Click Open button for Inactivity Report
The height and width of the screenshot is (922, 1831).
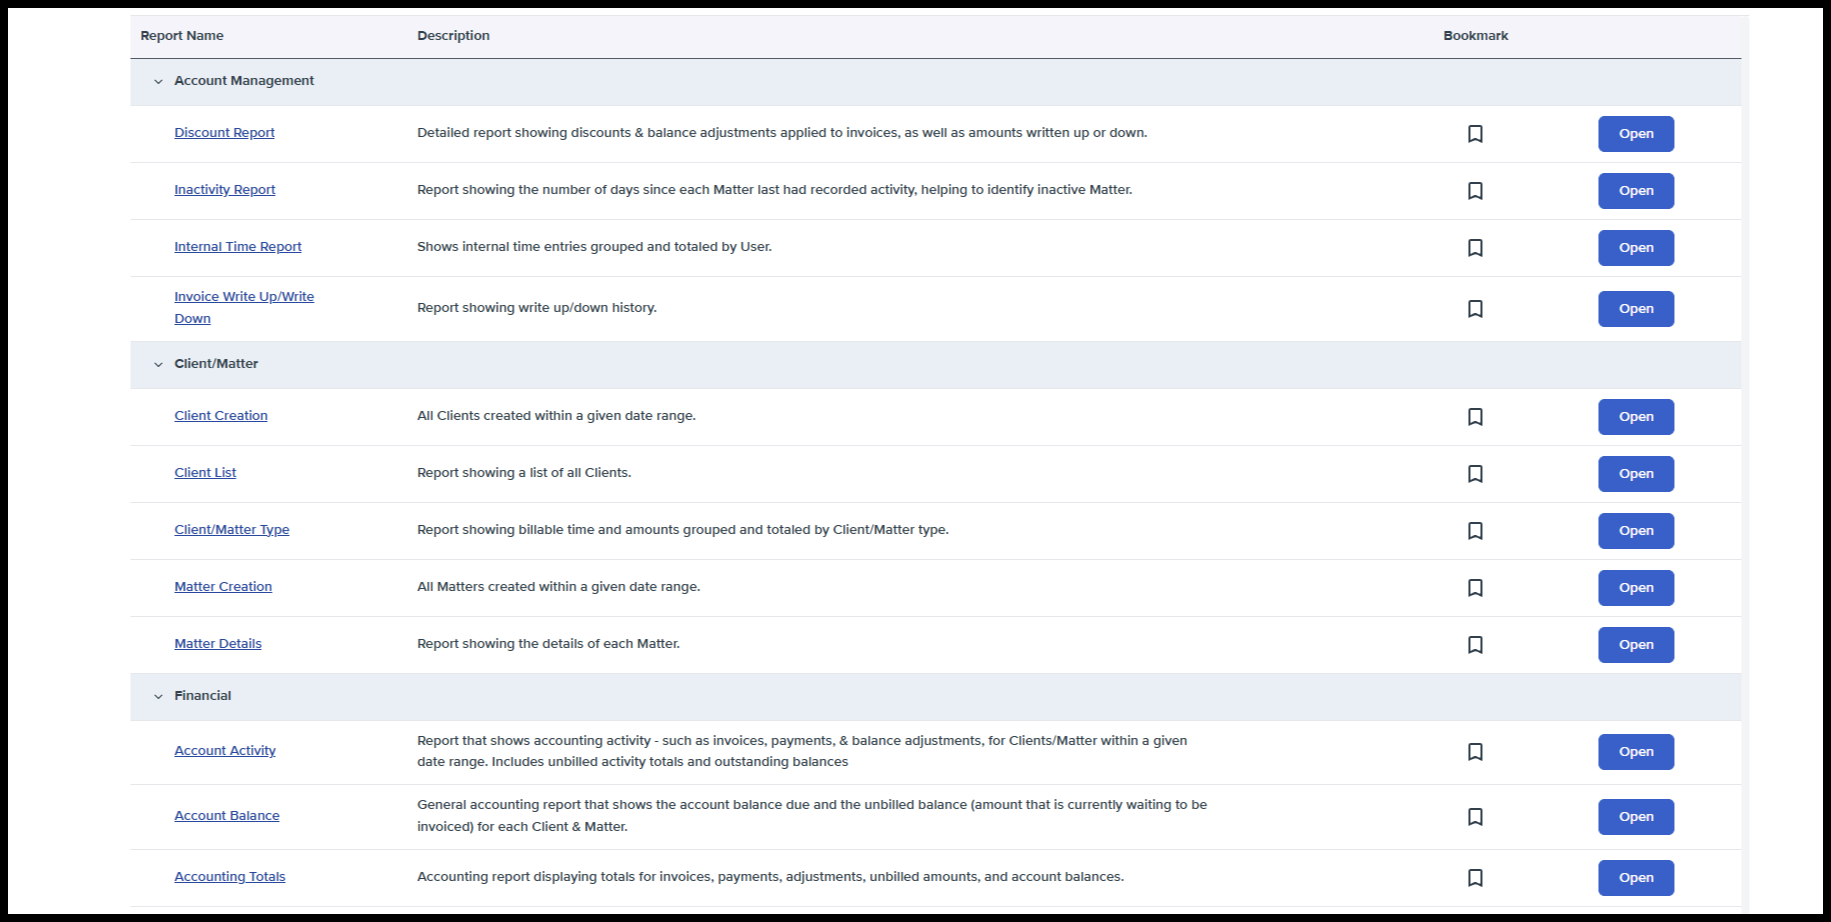[x=1636, y=191]
